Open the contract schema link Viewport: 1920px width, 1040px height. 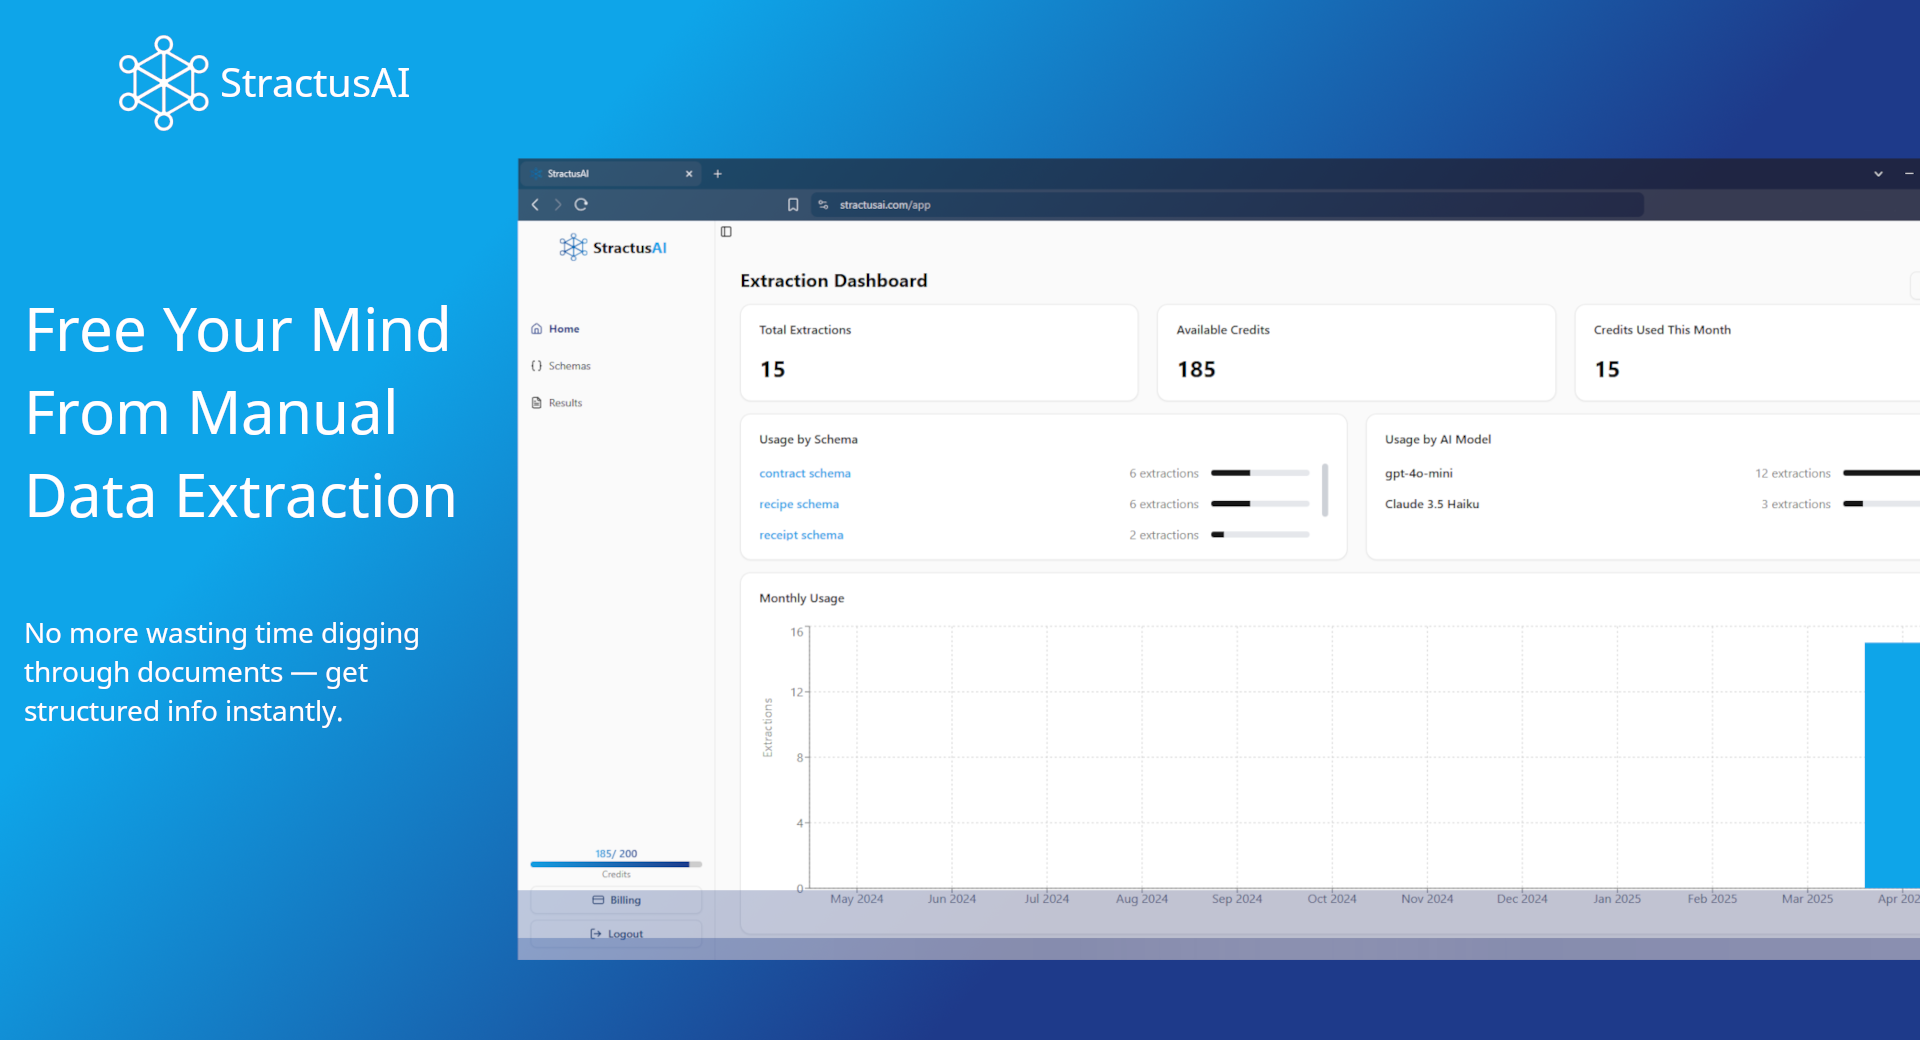pos(805,473)
